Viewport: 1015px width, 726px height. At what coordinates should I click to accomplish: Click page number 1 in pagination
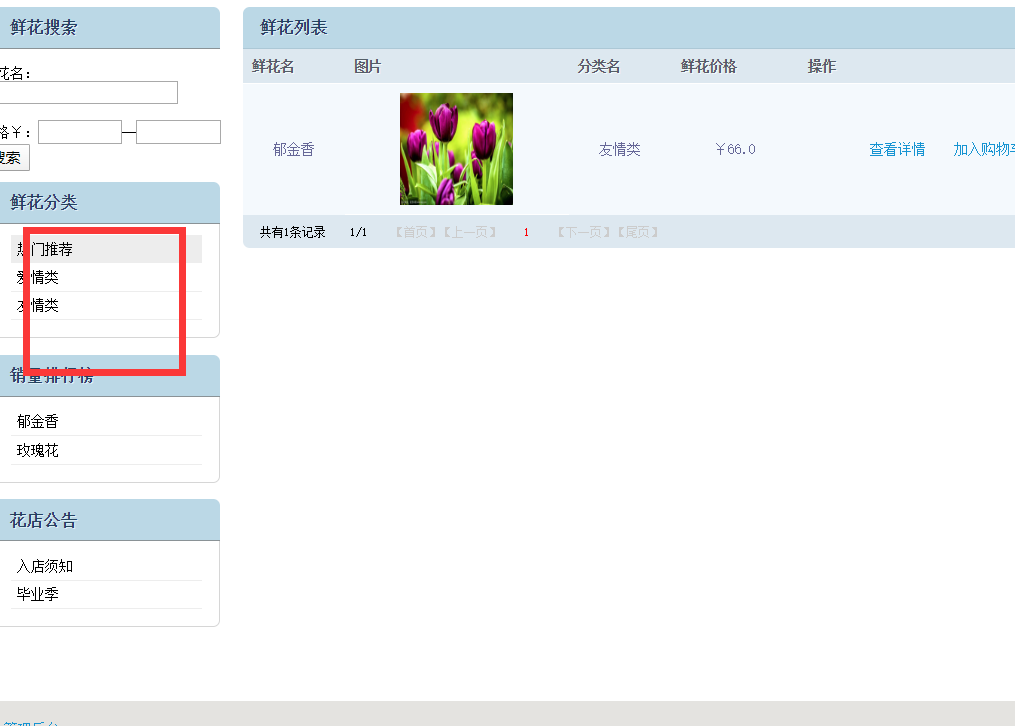pos(526,231)
